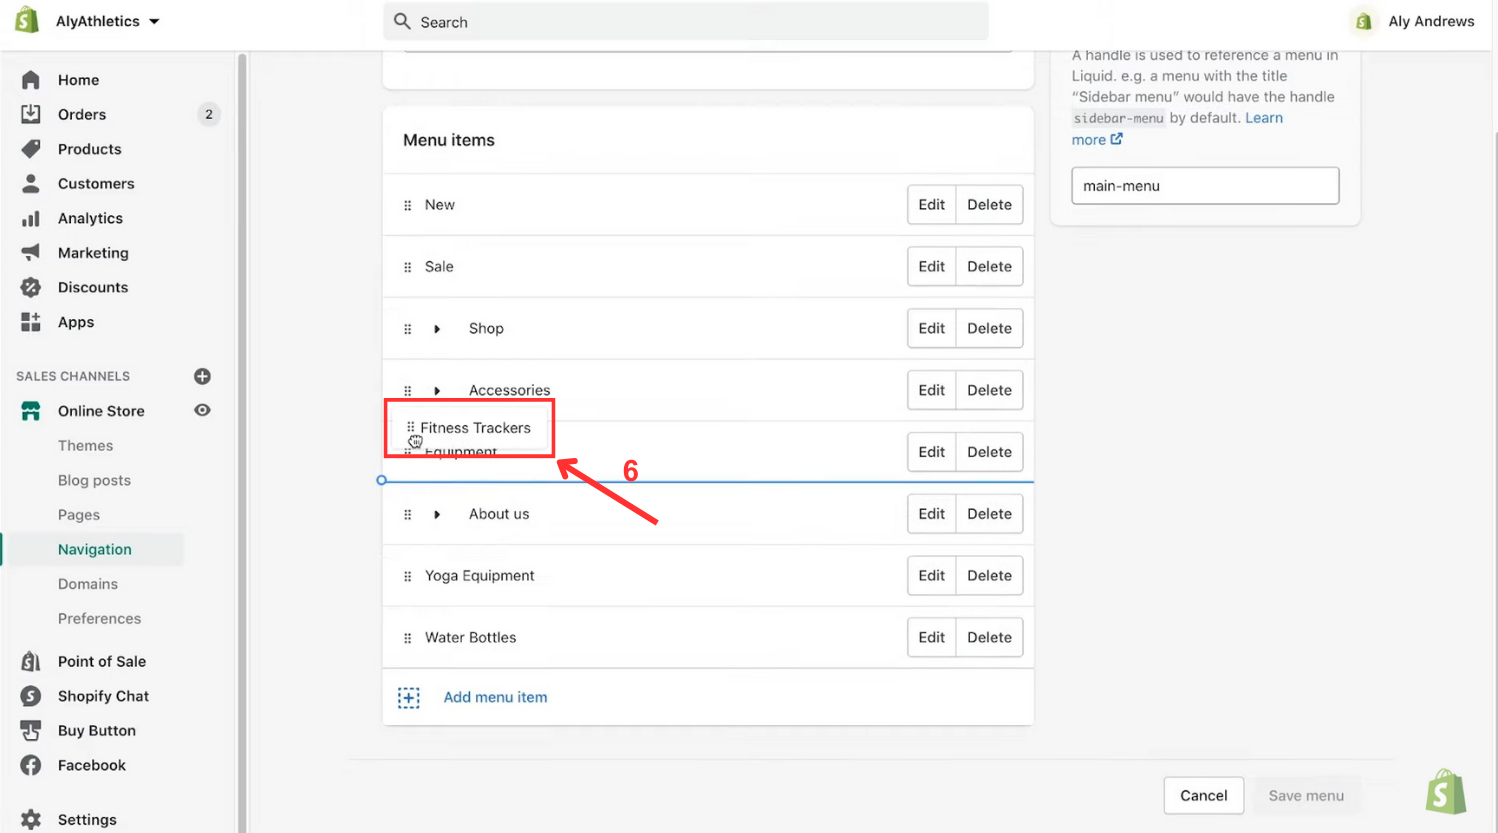Click drag handle for Sale item
This screenshot has width=1498, height=833.
pos(407,267)
